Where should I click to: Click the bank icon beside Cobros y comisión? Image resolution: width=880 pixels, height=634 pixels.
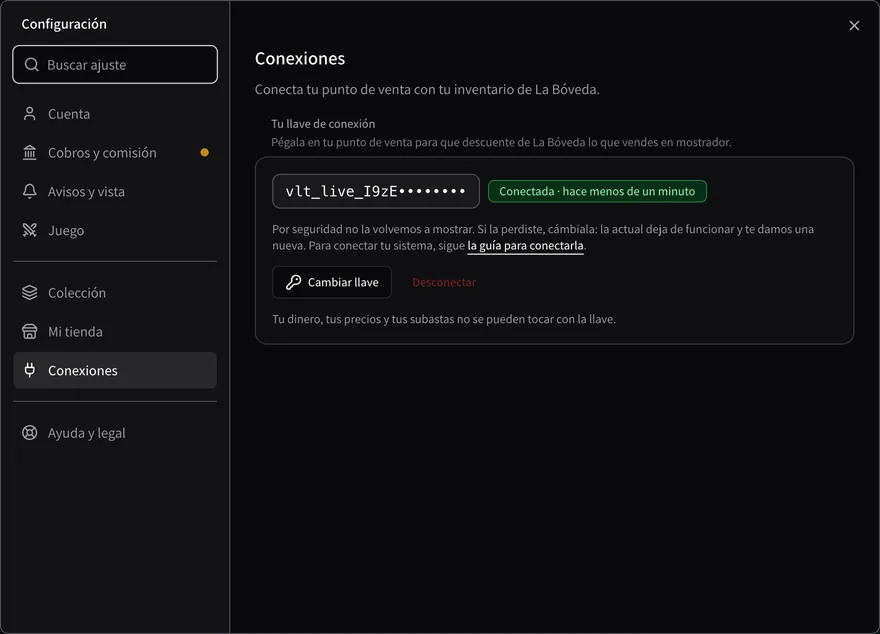pyautogui.click(x=30, y=153)
